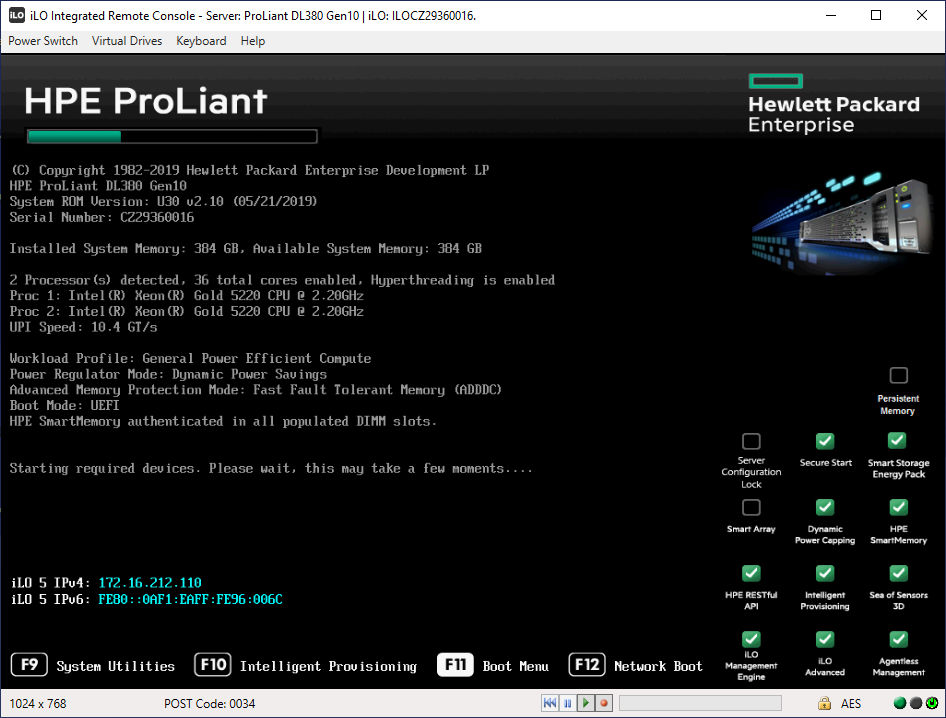
Task: Click the HPE RESTful API checkmark
Action: (751, 573)
